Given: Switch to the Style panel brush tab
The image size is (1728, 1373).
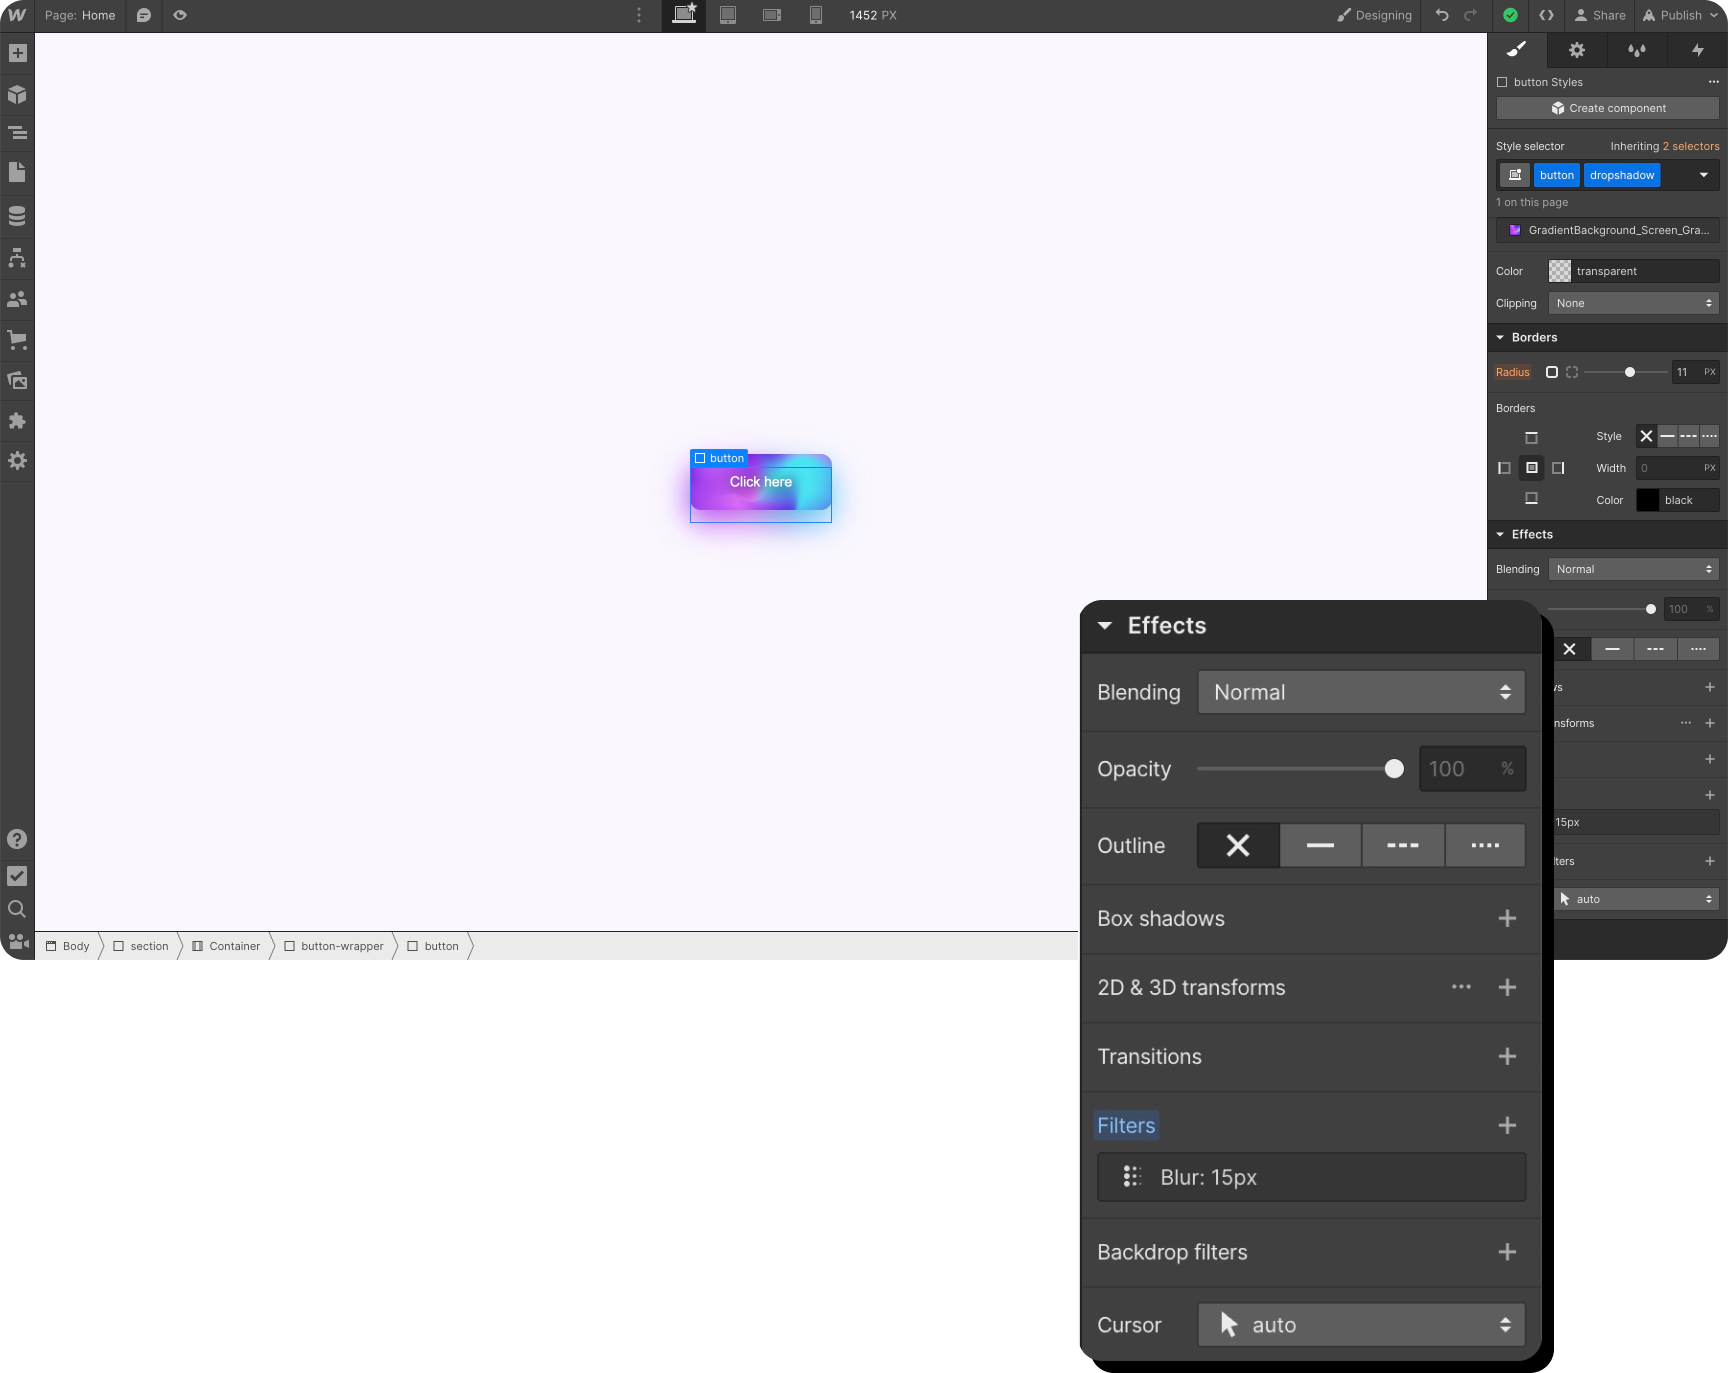Looking at the screenshot, I should 1516,50.
